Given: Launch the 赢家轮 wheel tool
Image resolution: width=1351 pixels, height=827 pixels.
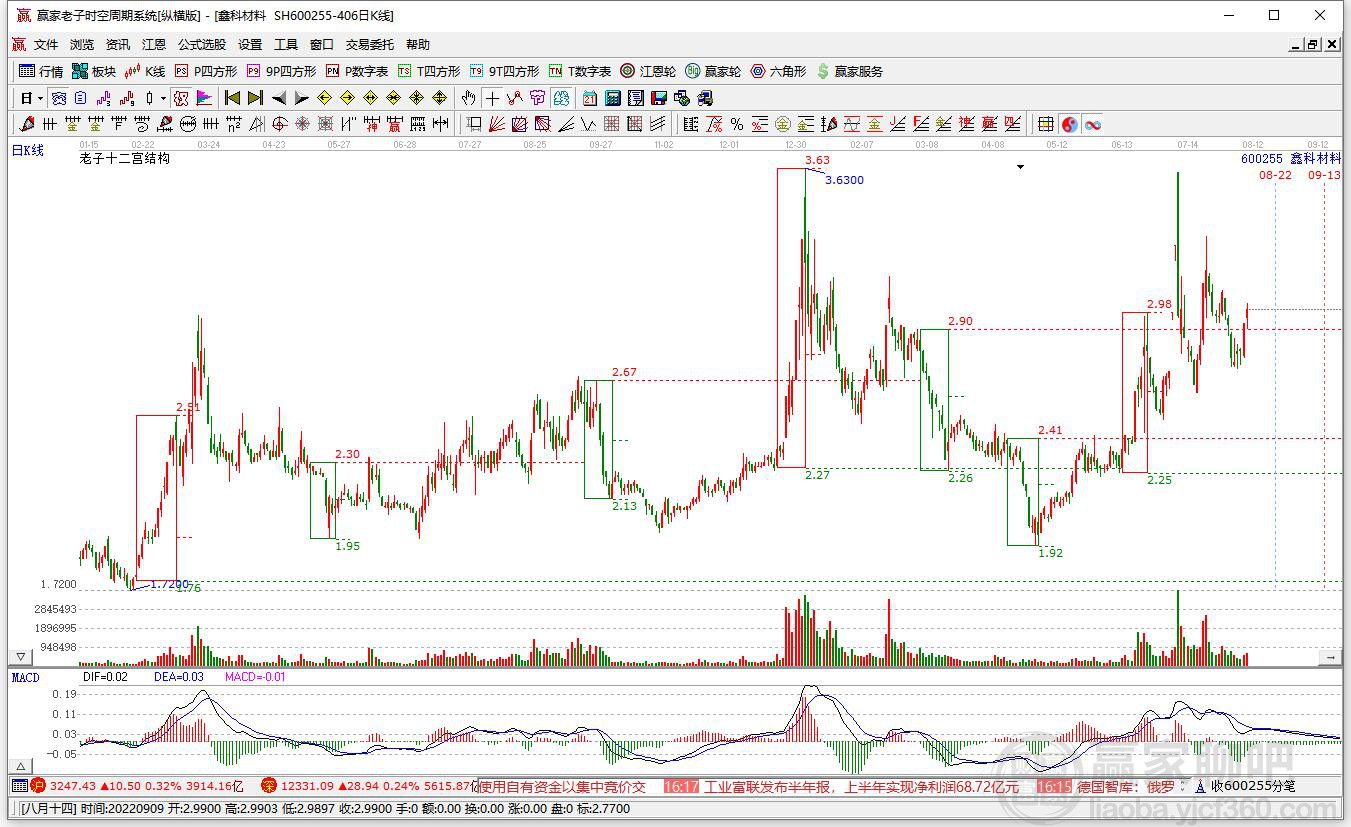Looking at the screenshot, I should click(x=713, y=71).
